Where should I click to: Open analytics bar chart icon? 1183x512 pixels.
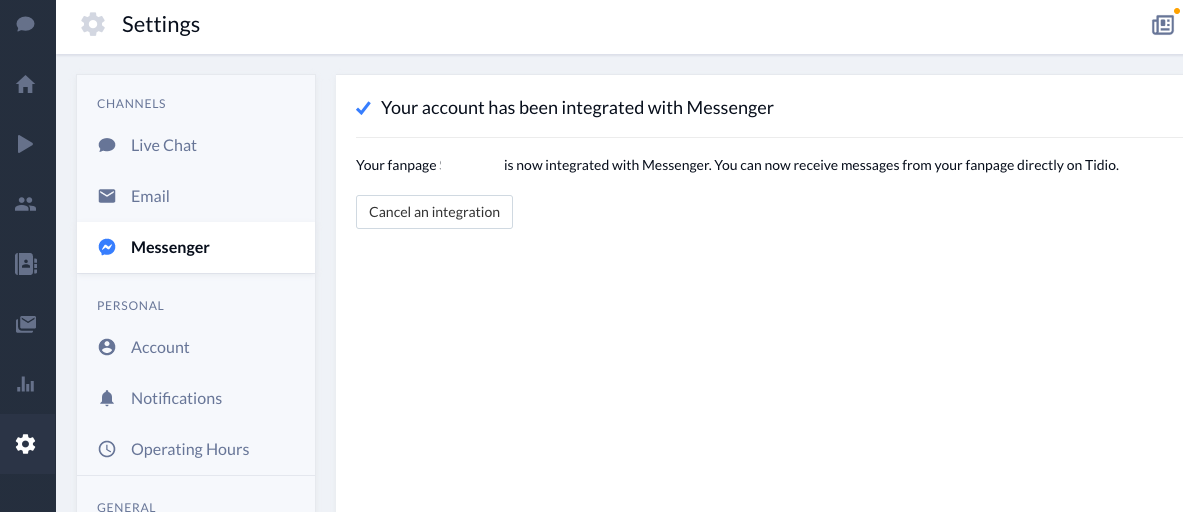(x=26, y=385)
